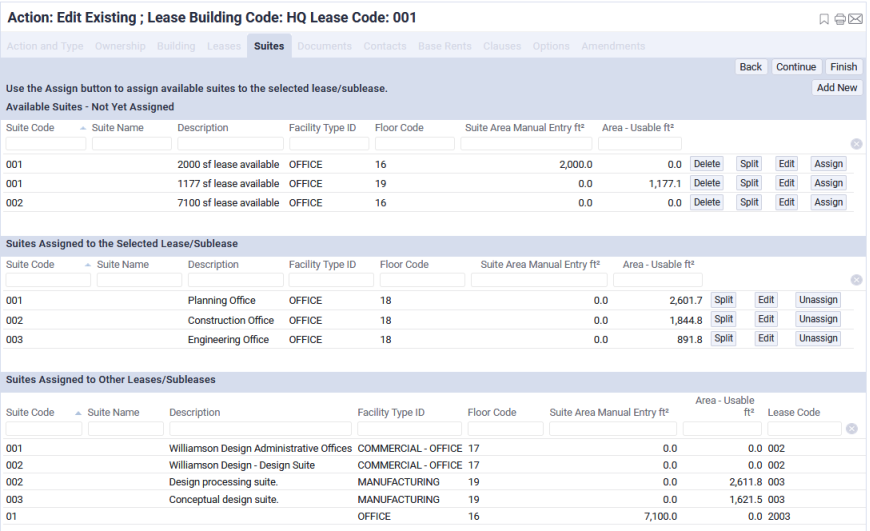Click the Finish button
The image size is (870, 531).
point(844,67)
